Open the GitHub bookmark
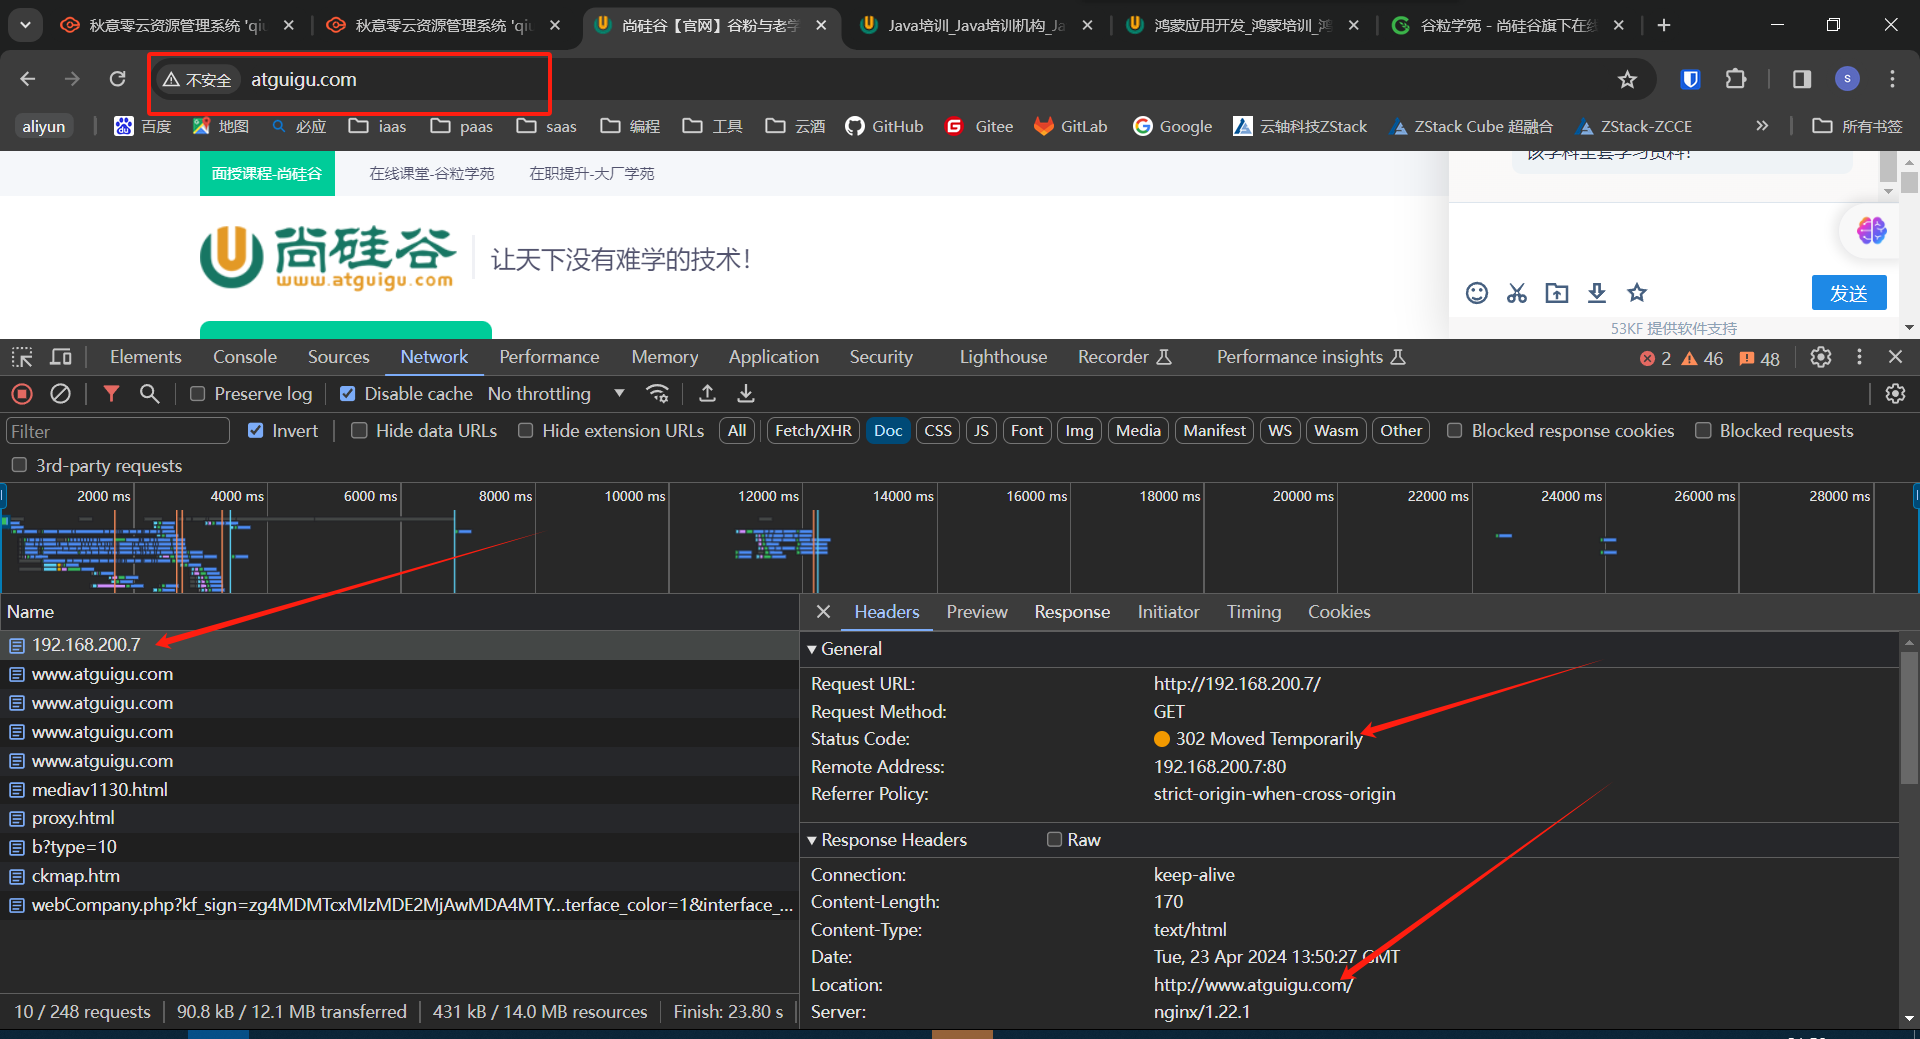 (x=884, y=126)
